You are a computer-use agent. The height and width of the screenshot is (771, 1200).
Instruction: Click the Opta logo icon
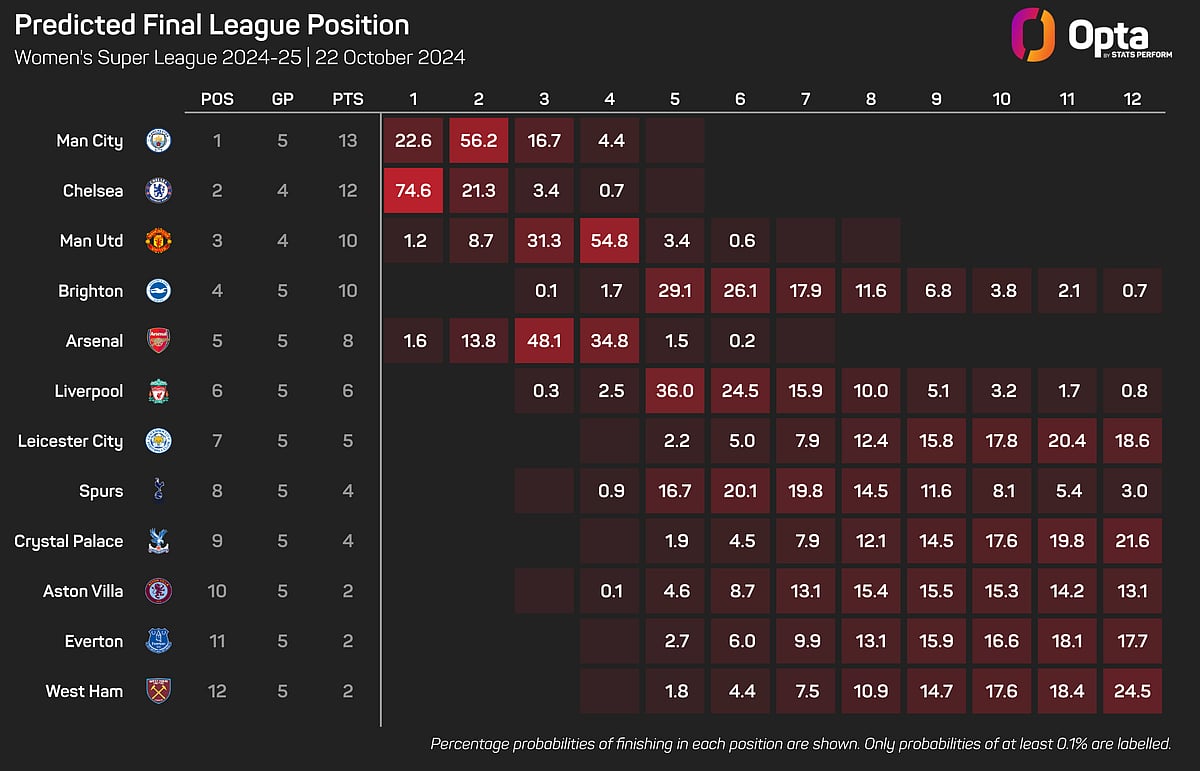[x=1033, y=35]
